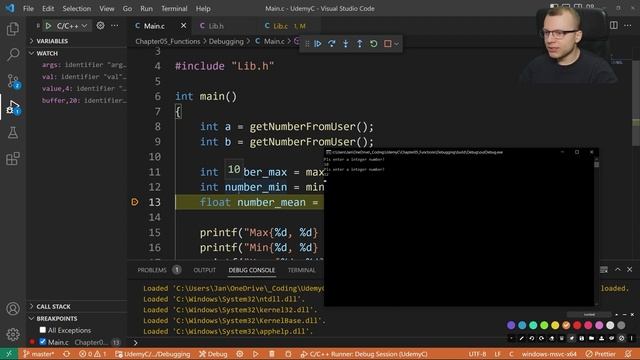Open launch.json via gear next to C/C++
Screen dimensions: 640x360
pyautogui.click(x=100, y=26)
